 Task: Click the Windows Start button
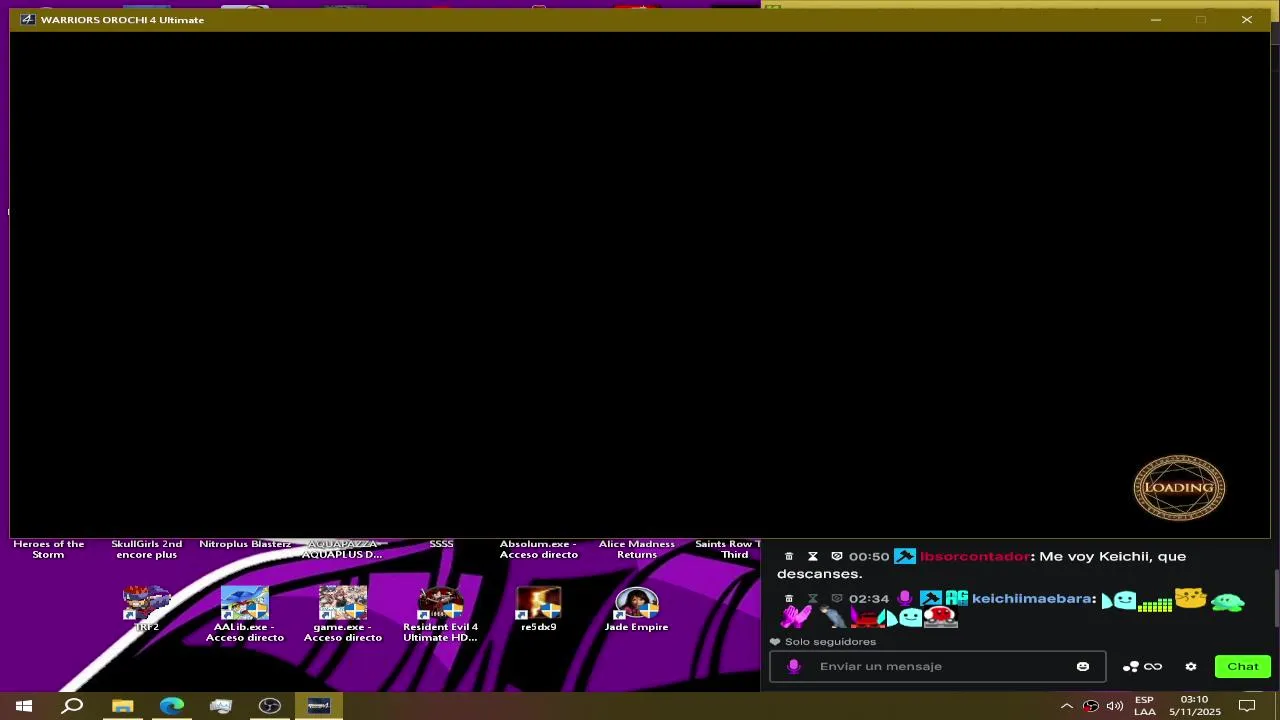pos(24,706)
